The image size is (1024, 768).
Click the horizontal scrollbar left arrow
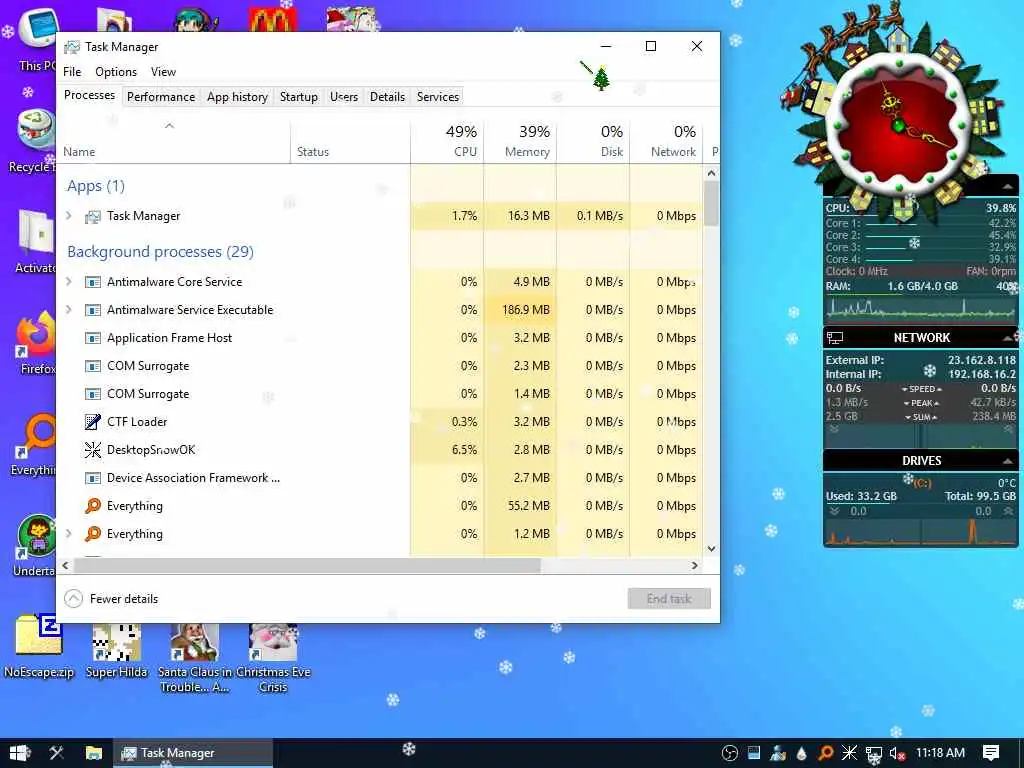pos(65,566)
